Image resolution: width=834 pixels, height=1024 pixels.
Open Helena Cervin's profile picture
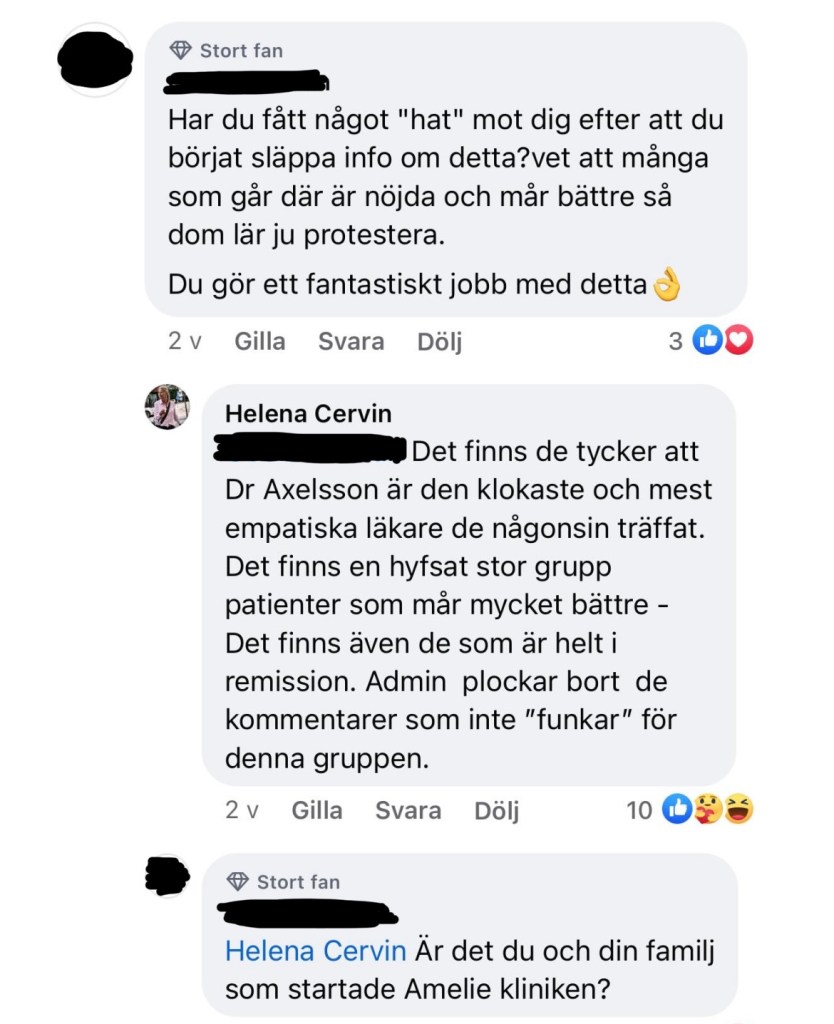coord(167,407)
